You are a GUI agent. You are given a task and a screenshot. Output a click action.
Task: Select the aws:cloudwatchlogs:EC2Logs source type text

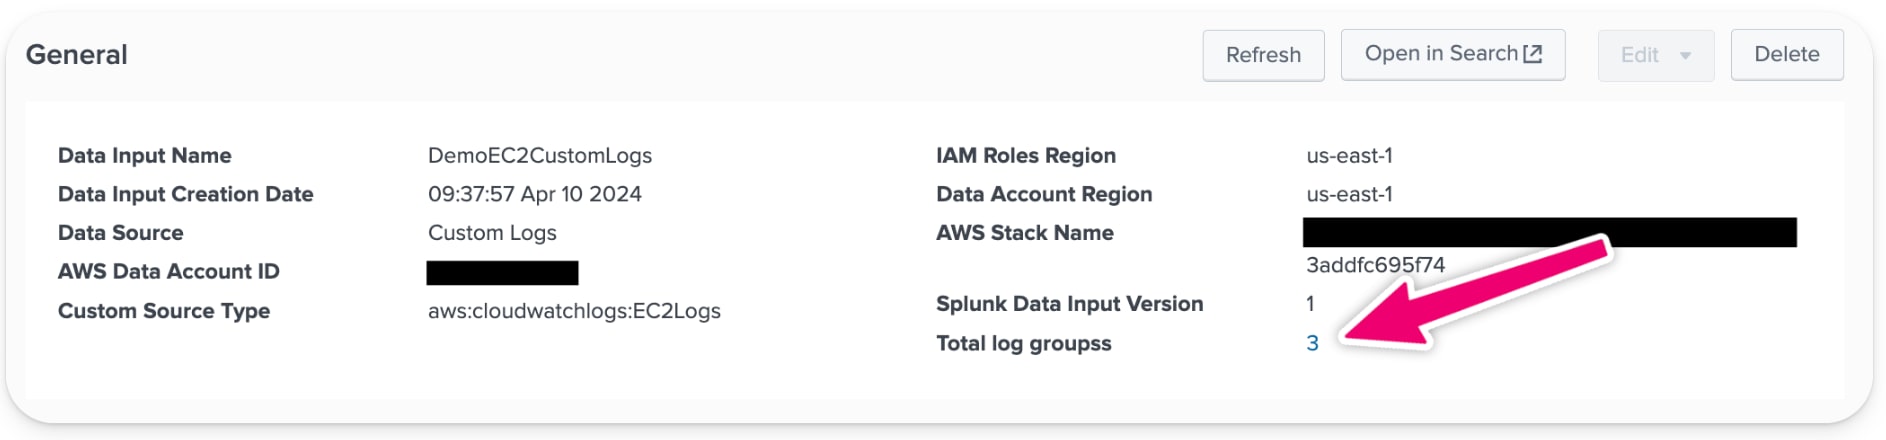click(574, 311)
